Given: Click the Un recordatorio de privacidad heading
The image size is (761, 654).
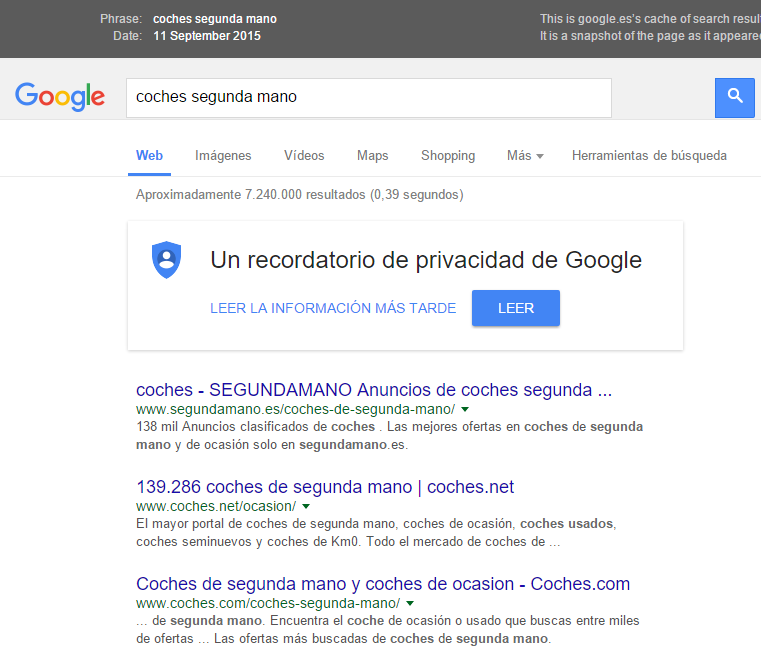Looking at the screenshot, I should pos(426,260).
